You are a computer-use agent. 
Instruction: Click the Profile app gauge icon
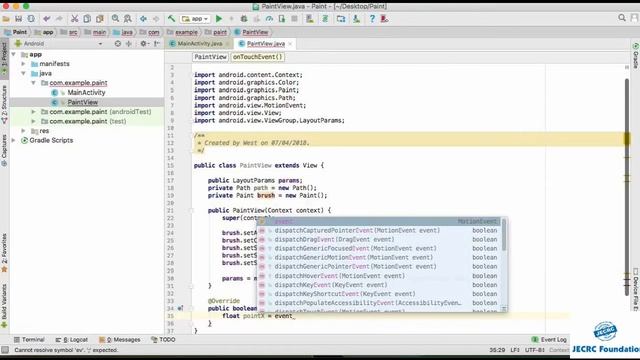[269, 19]
